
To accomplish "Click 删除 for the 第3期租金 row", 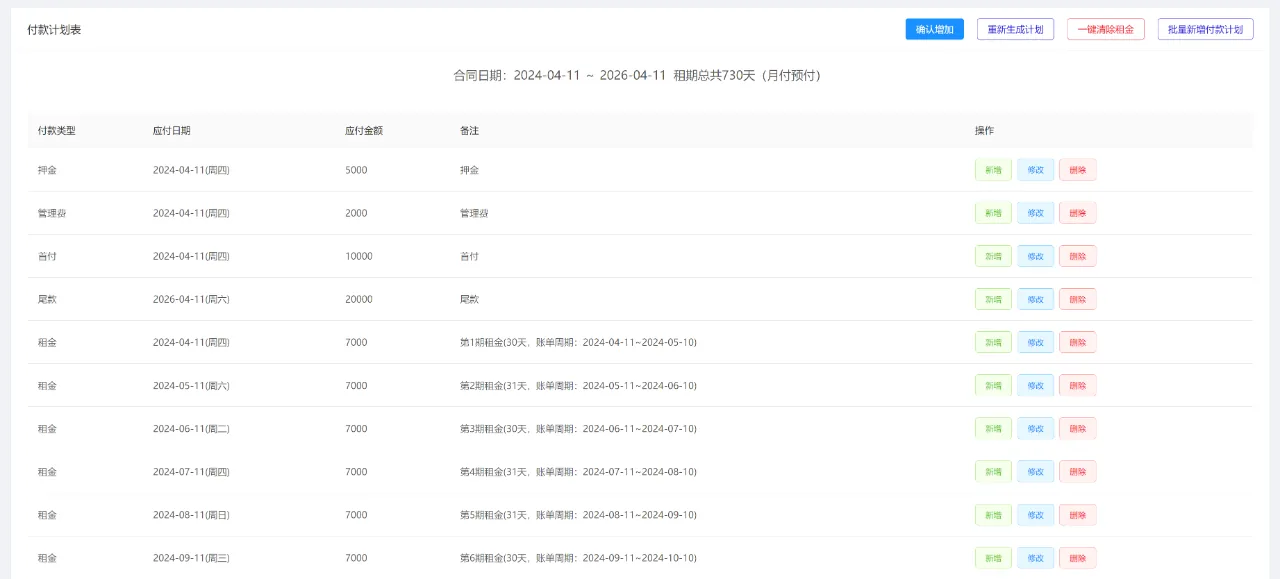I will point(1078,428).
